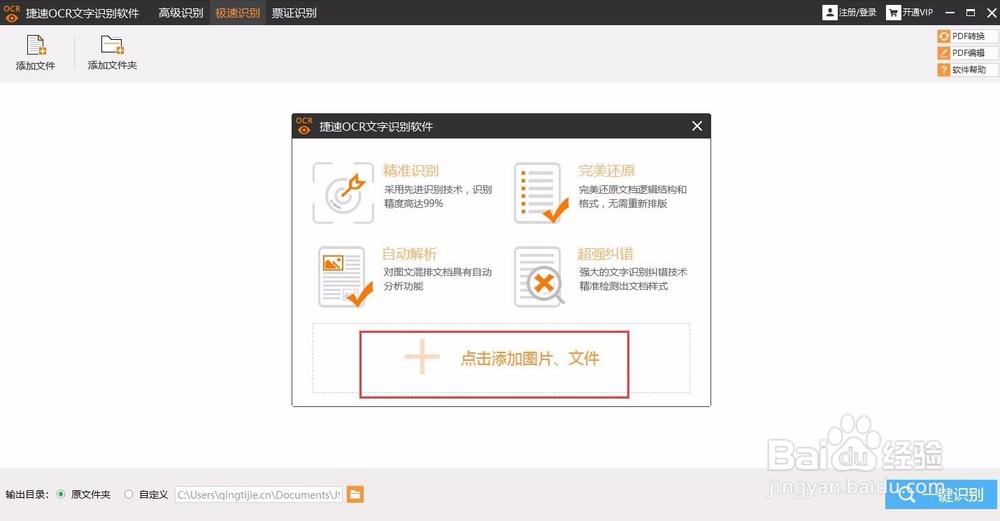Switch to the 高级识别 tab
1000x521 pixels.
coord(181,13)
